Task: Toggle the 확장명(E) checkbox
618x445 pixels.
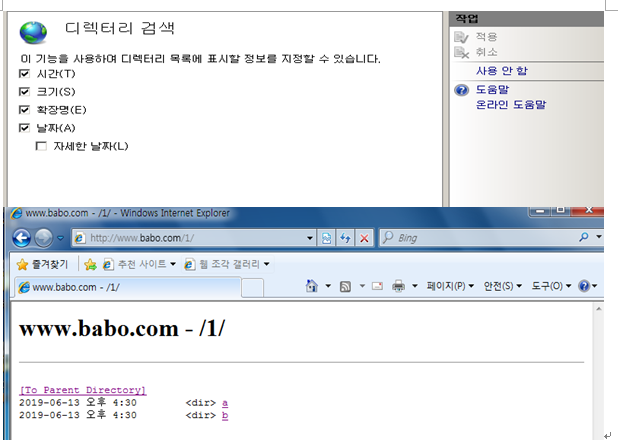Action: (24, 110)
